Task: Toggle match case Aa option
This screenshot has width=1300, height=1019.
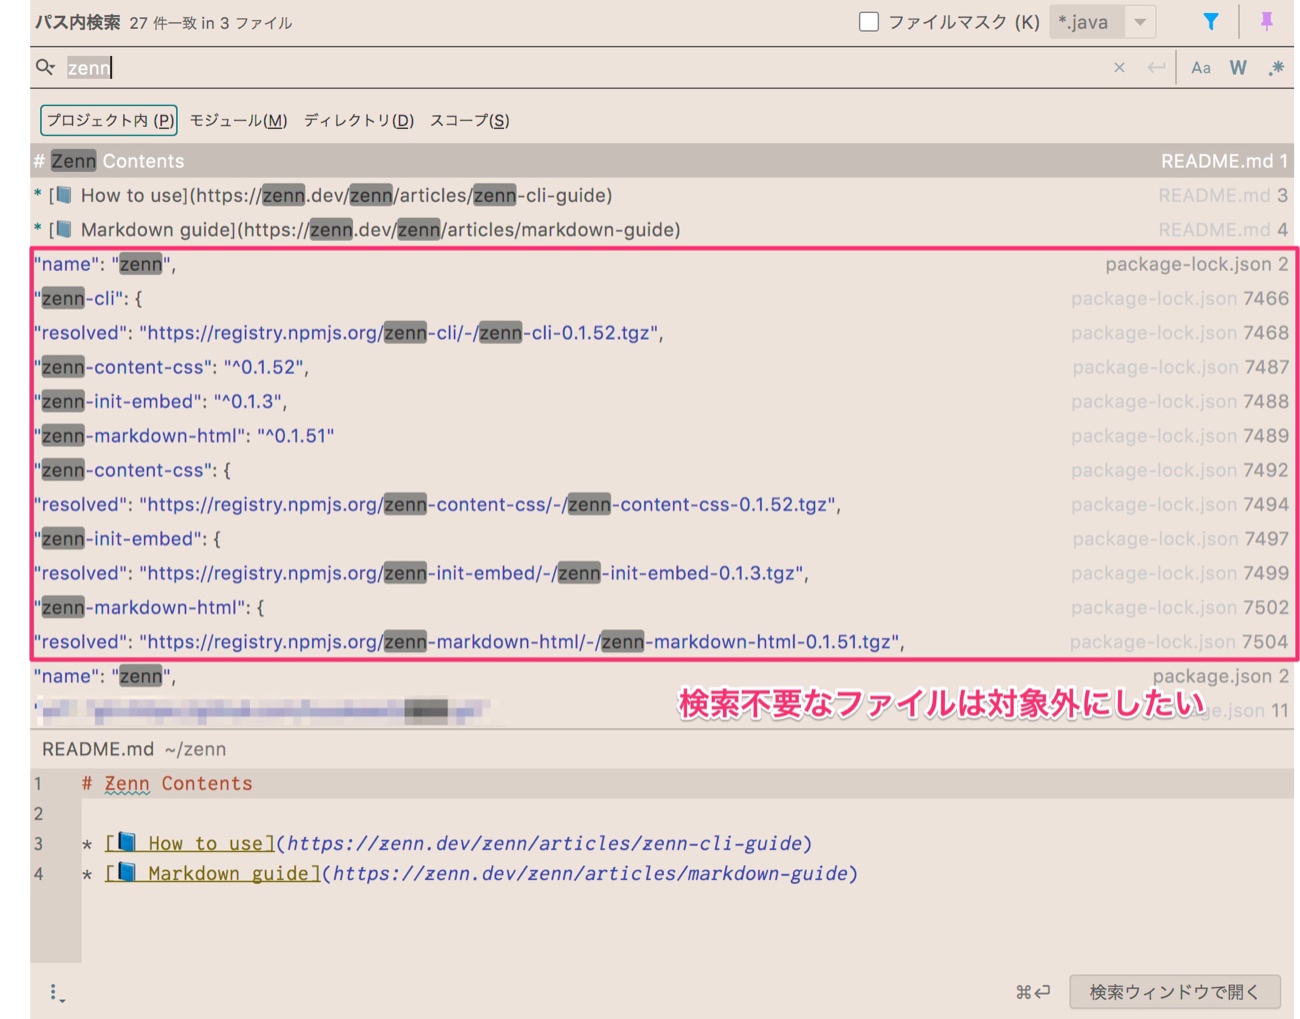Action: click(1200, 68)
